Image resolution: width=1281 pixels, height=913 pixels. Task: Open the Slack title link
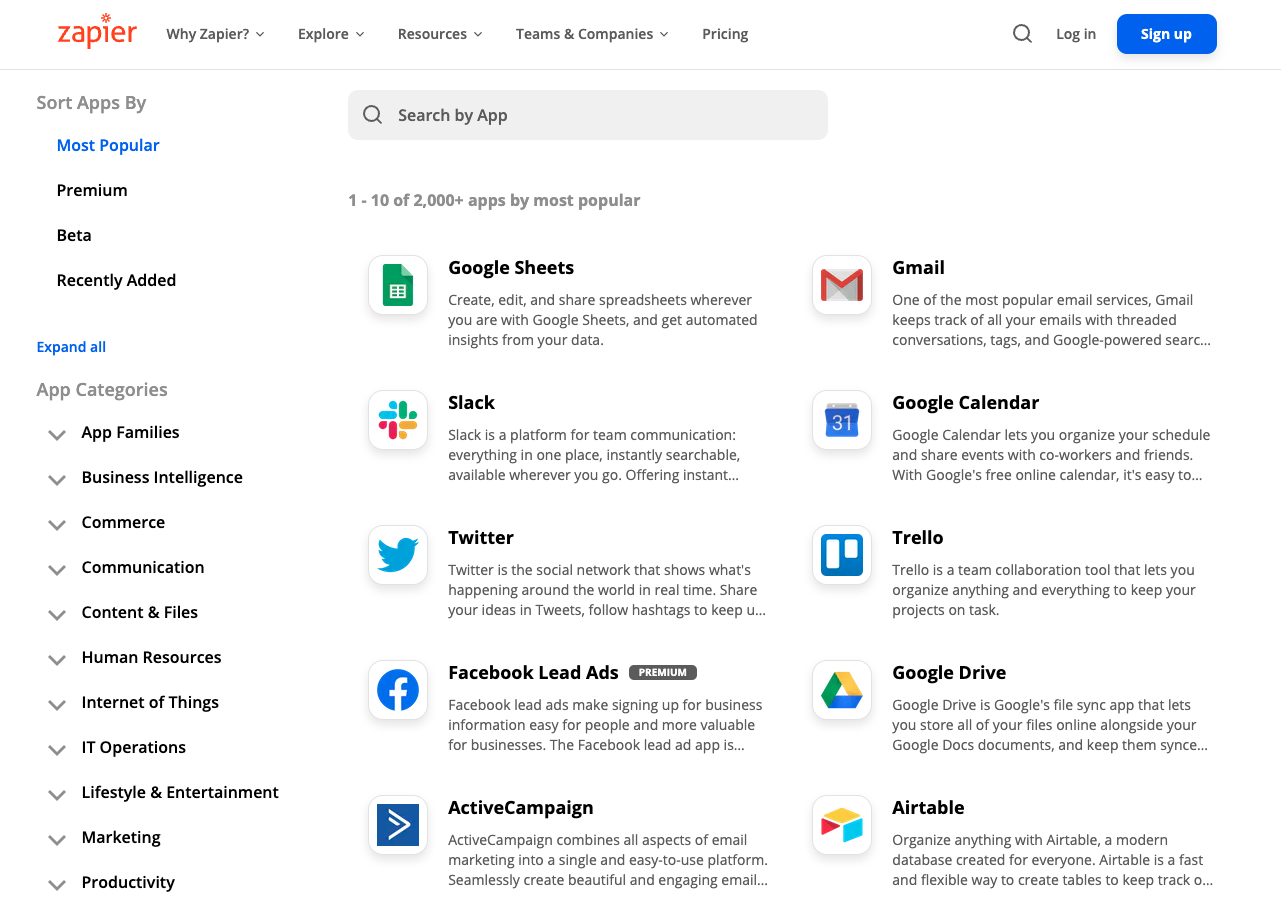tap(471, 403)
